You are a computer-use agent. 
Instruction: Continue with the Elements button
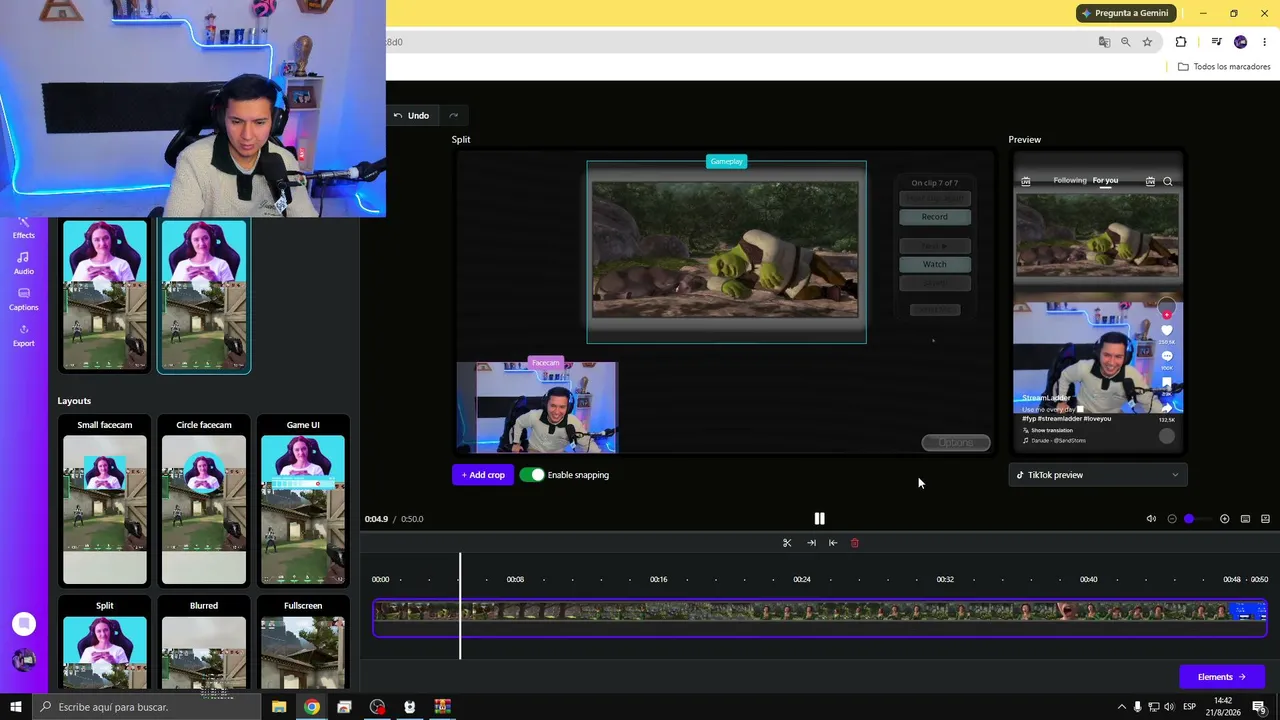[1222, 677]
